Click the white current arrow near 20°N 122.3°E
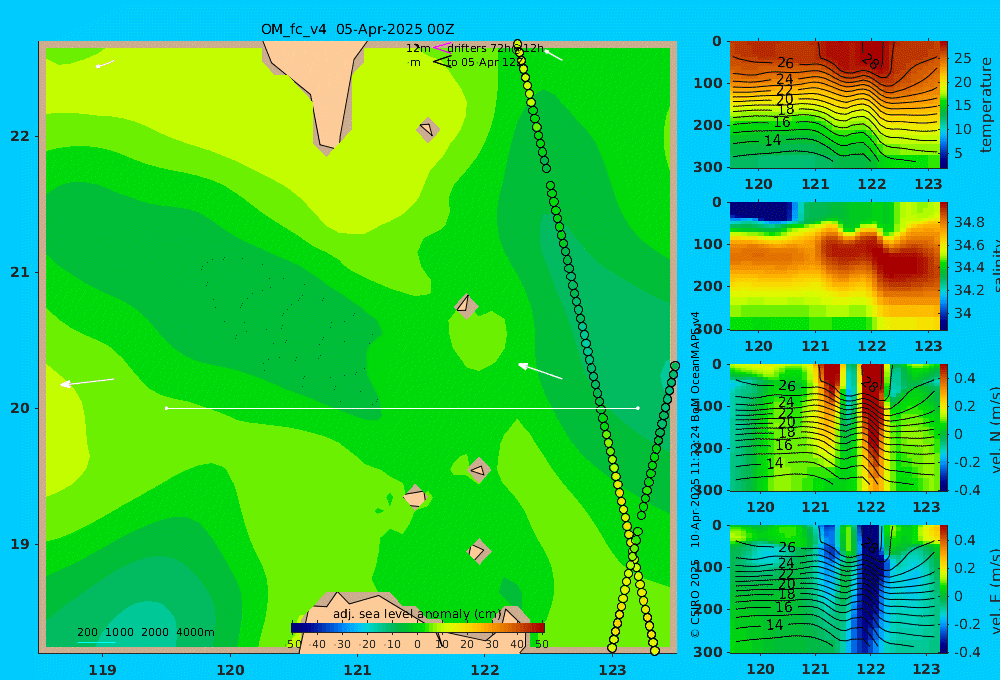 coord(540,371)
